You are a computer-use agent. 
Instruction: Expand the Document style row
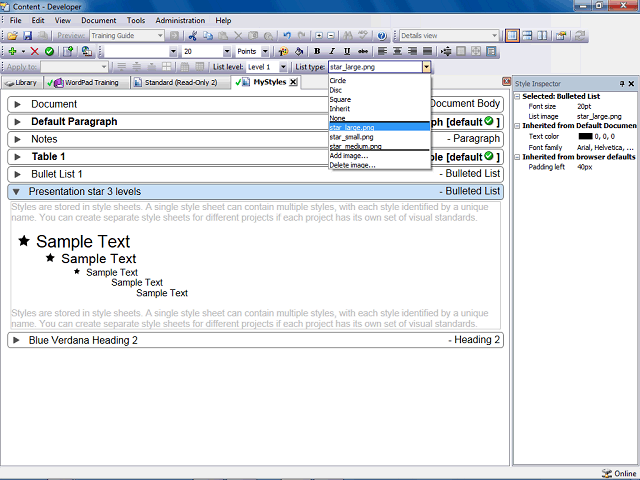17,104
